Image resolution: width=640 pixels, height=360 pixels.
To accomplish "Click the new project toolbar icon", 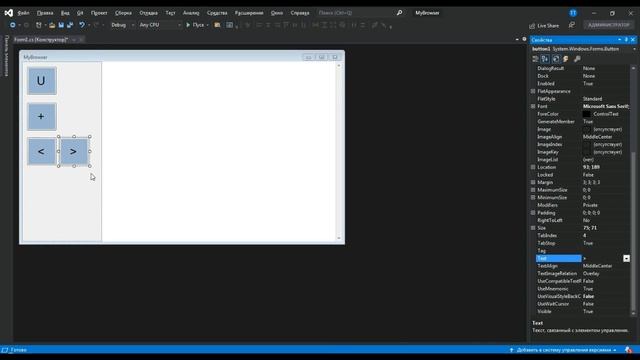I will click(38, 25).
